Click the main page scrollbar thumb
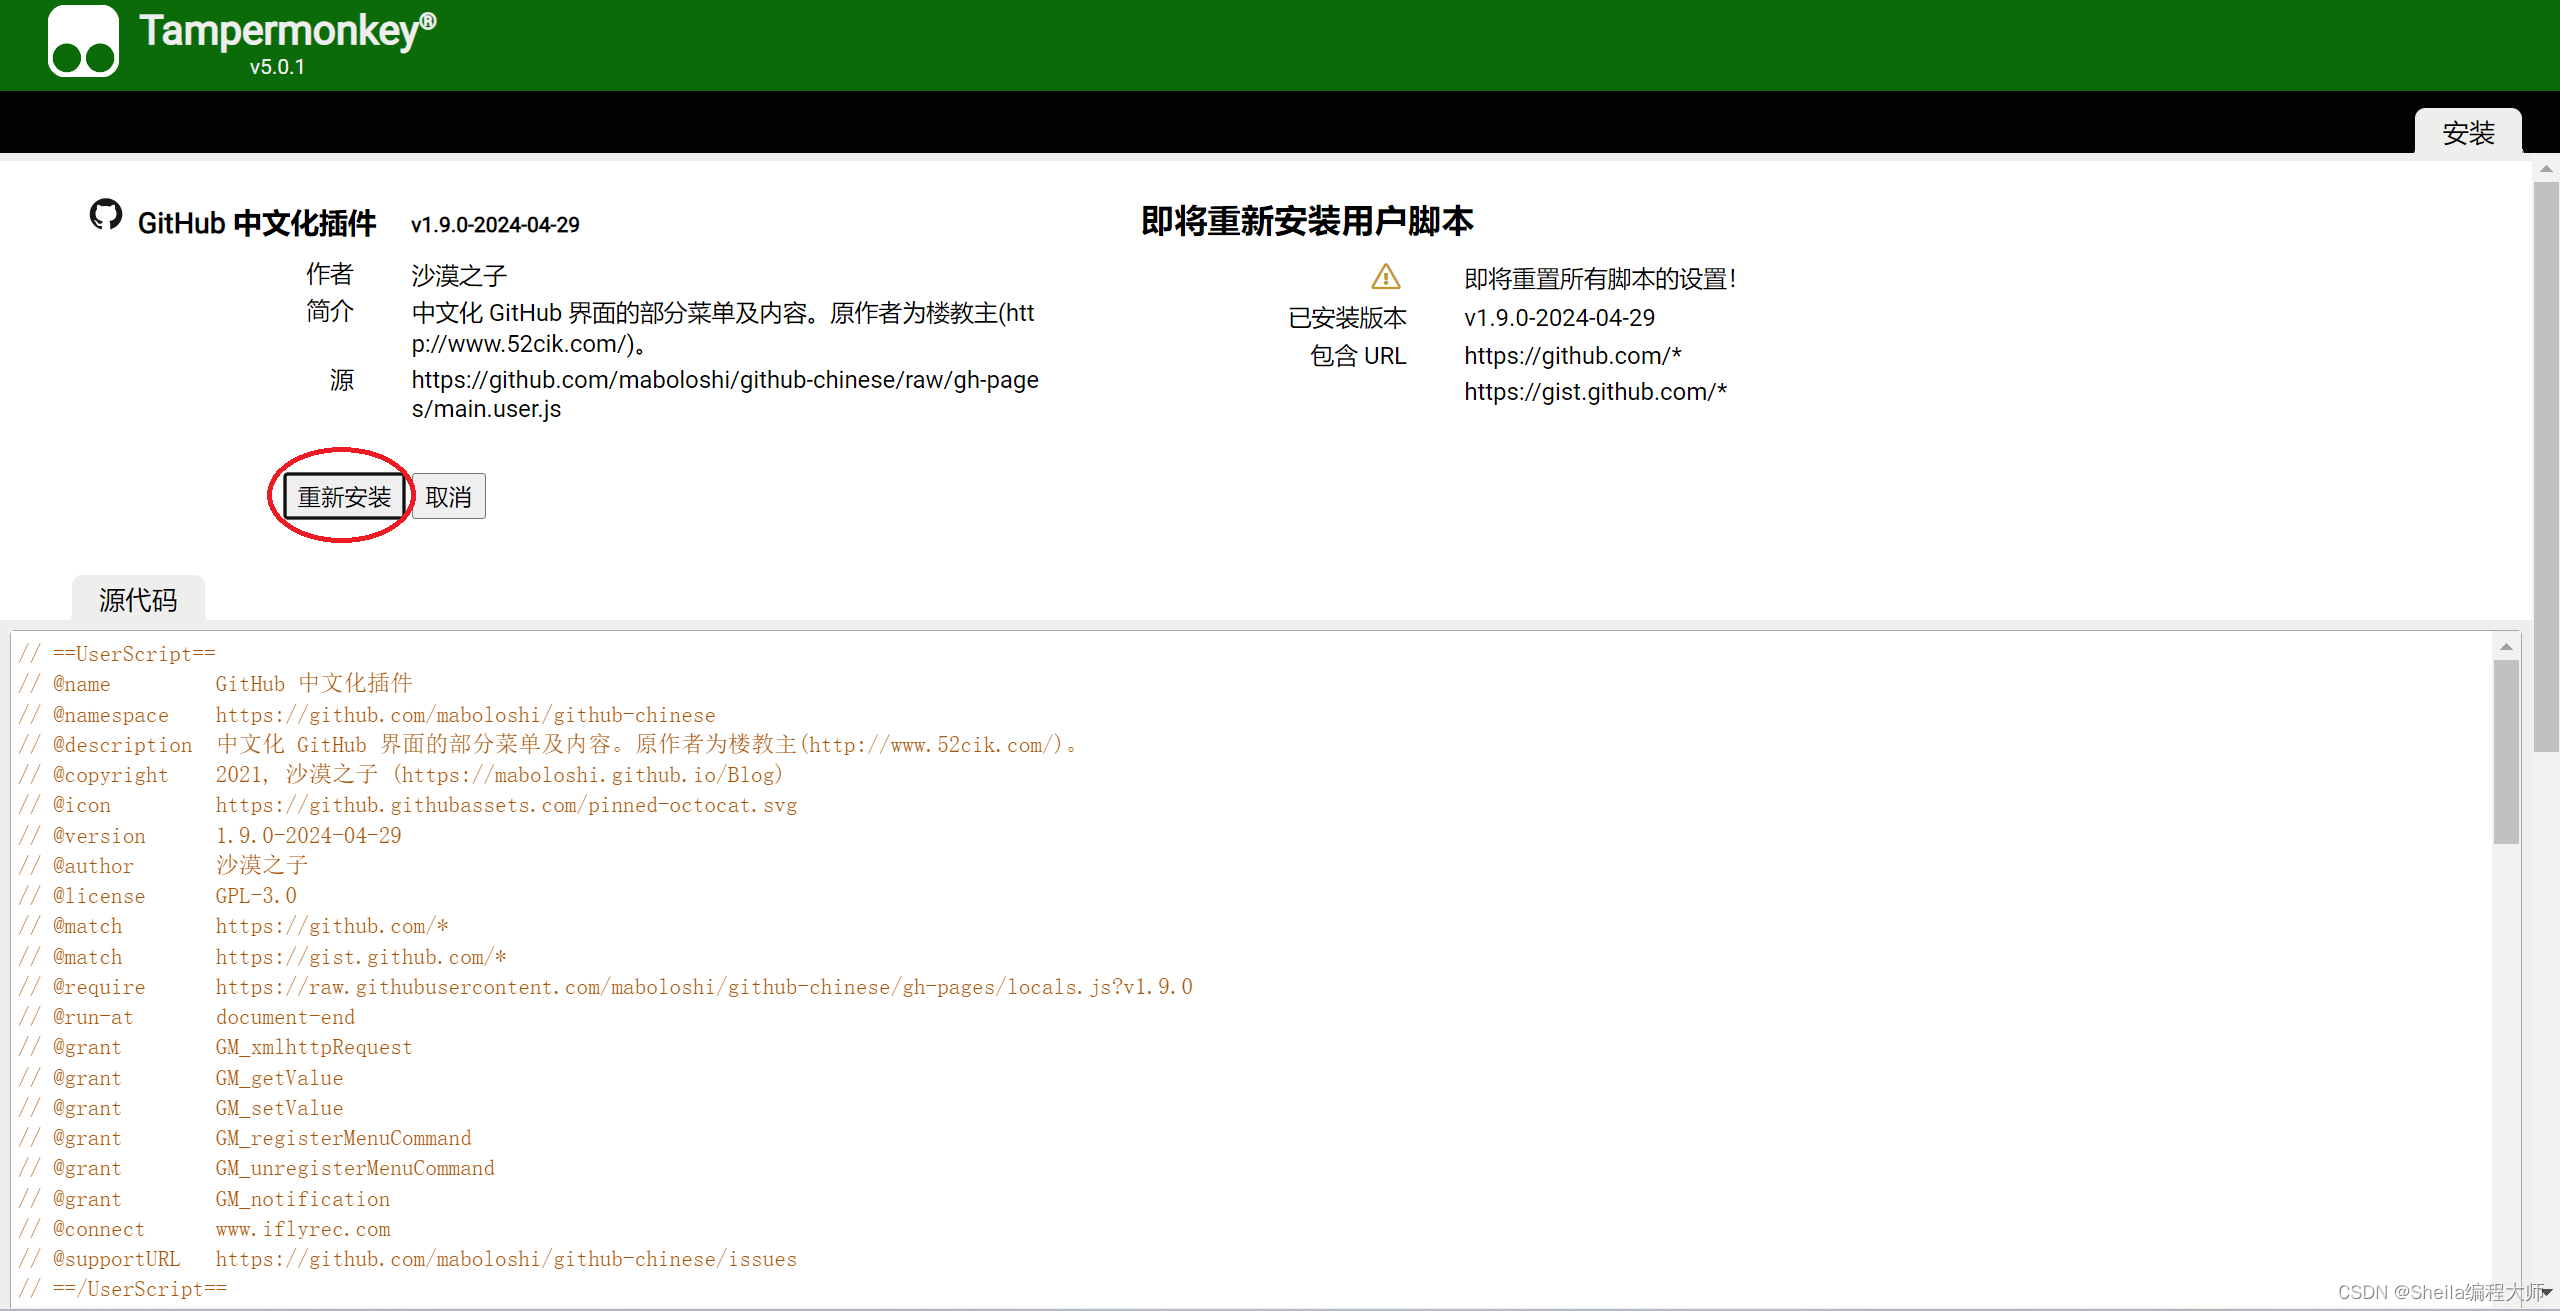 click(x=2546, y=465)
